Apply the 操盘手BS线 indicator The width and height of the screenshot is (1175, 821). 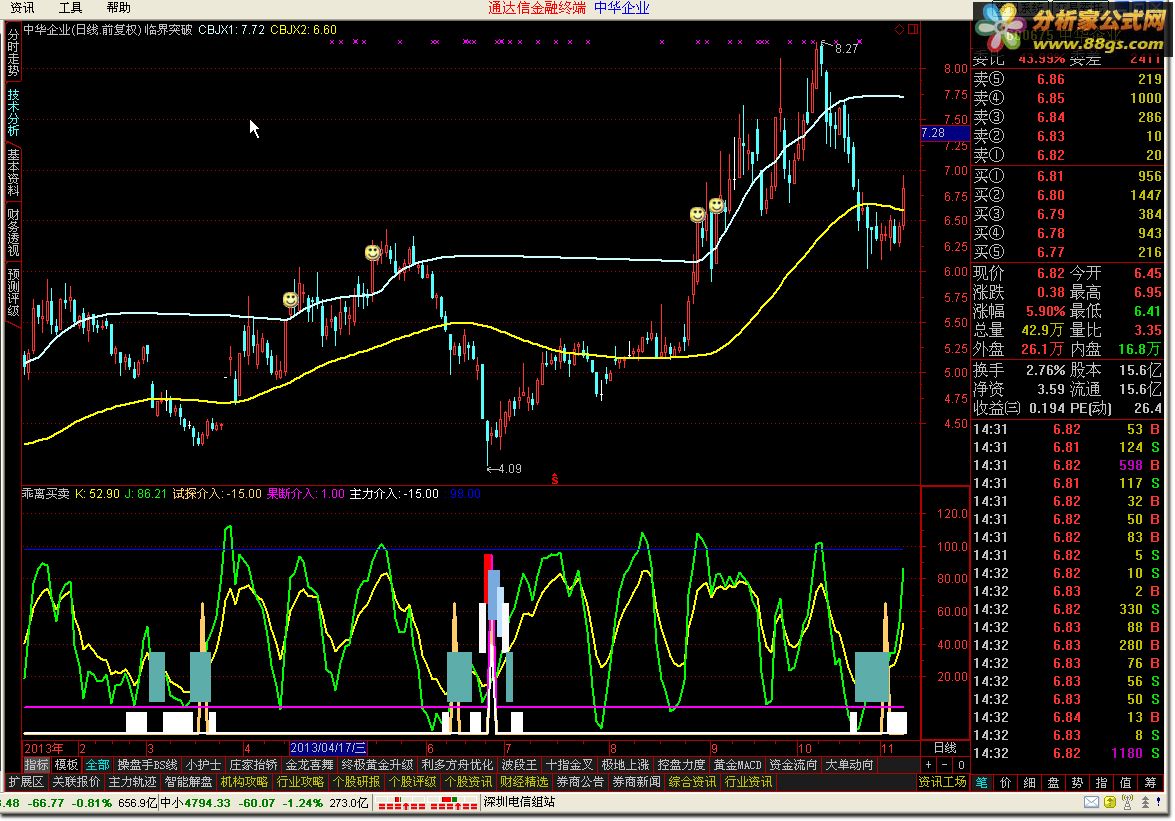click(148, 765)
